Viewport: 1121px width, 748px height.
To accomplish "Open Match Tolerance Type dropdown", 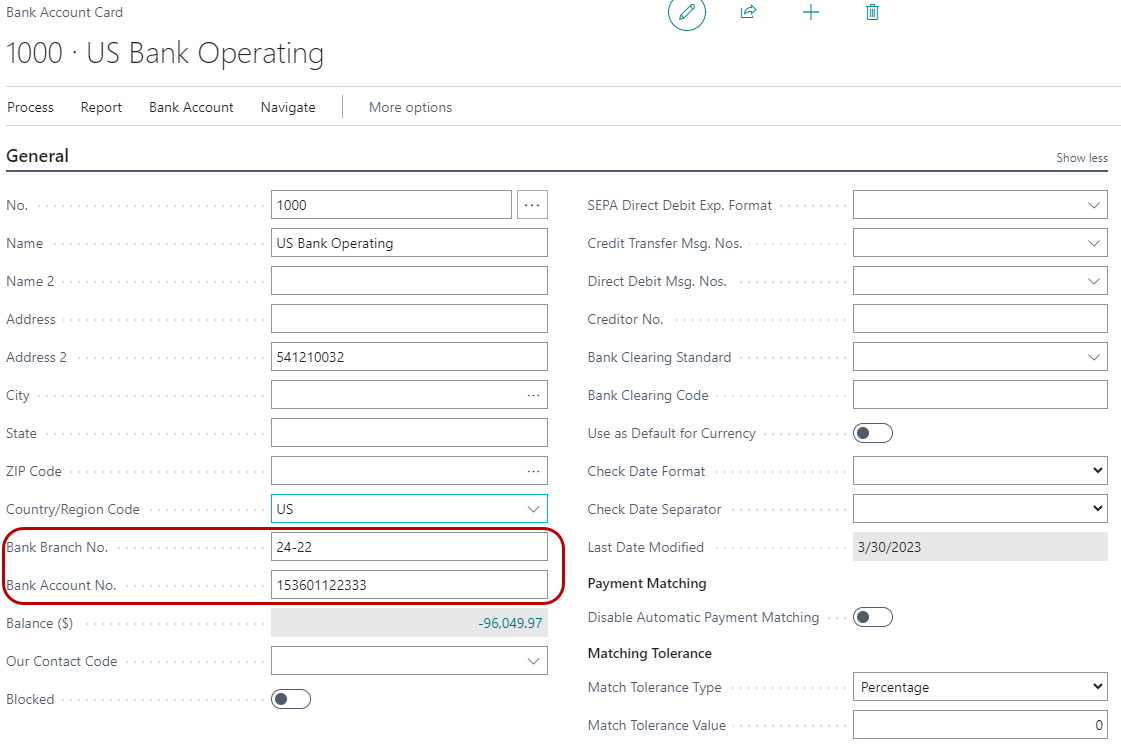I will pyautogui.click(x=1097, y=687).
